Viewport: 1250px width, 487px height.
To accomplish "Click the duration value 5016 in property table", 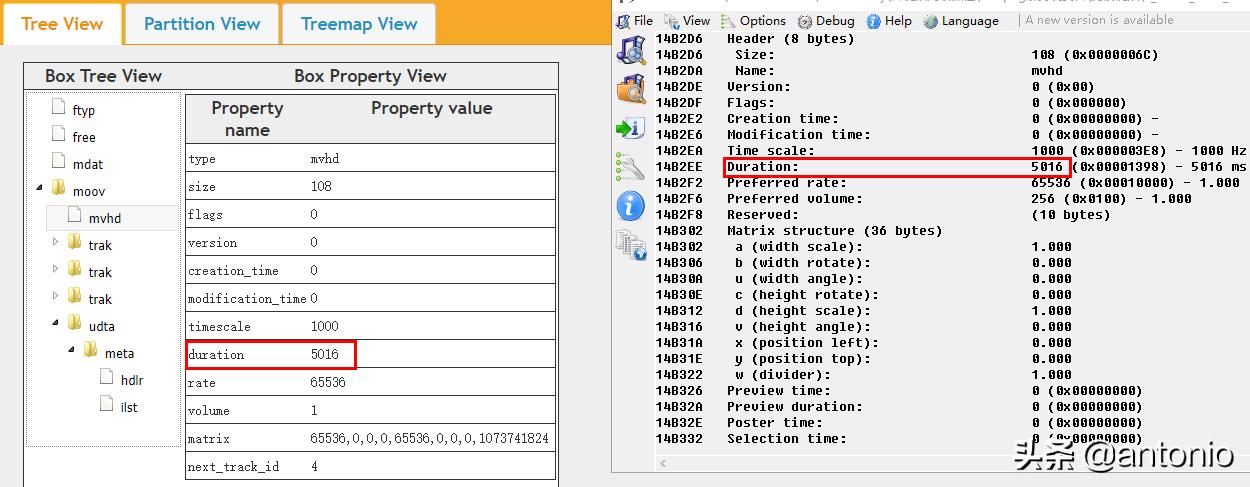I will coord(325,355).
